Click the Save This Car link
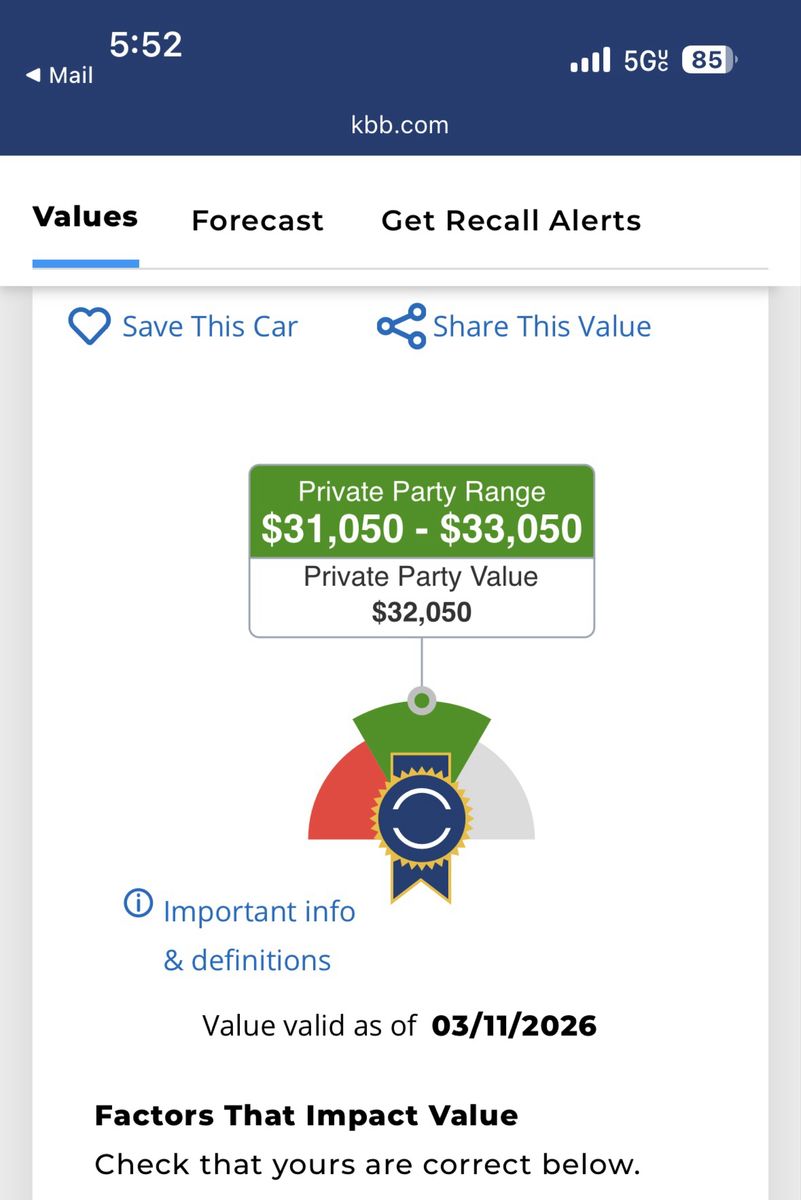This screenshot has height=1200, width=801. [210, 327]
